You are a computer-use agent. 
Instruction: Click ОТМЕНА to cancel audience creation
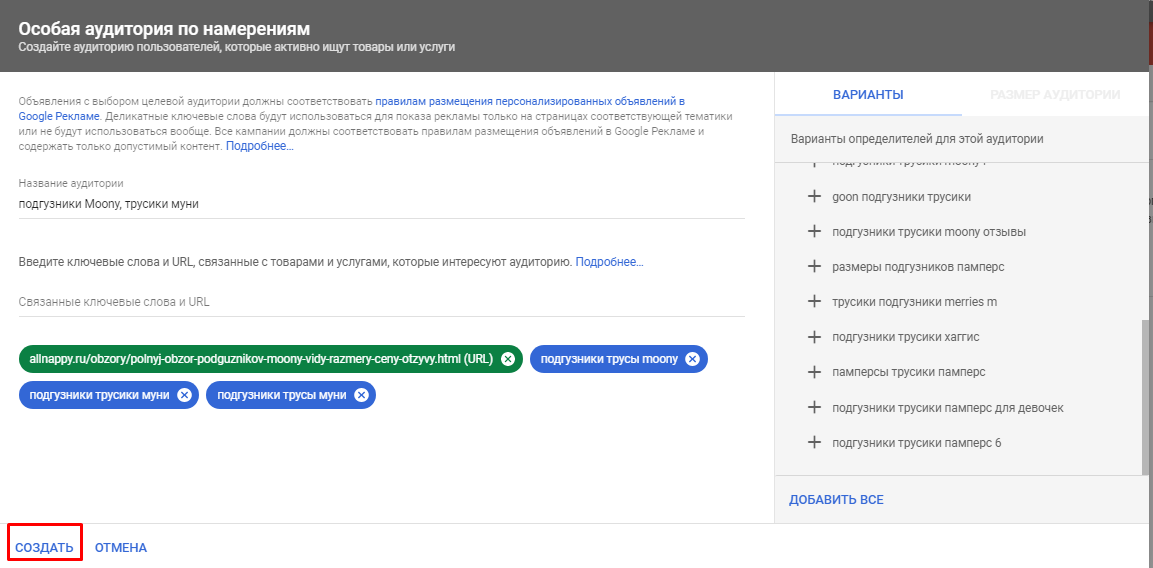tap(121, 548)
